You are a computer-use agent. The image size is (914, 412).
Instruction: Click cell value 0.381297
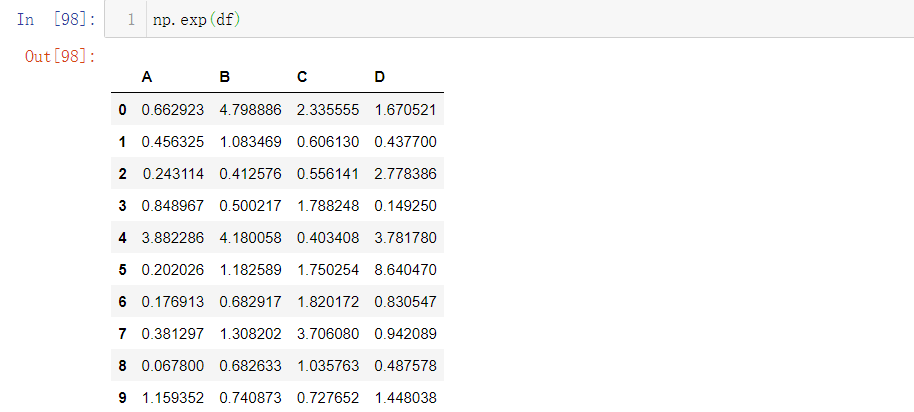[x=173, y=334]
